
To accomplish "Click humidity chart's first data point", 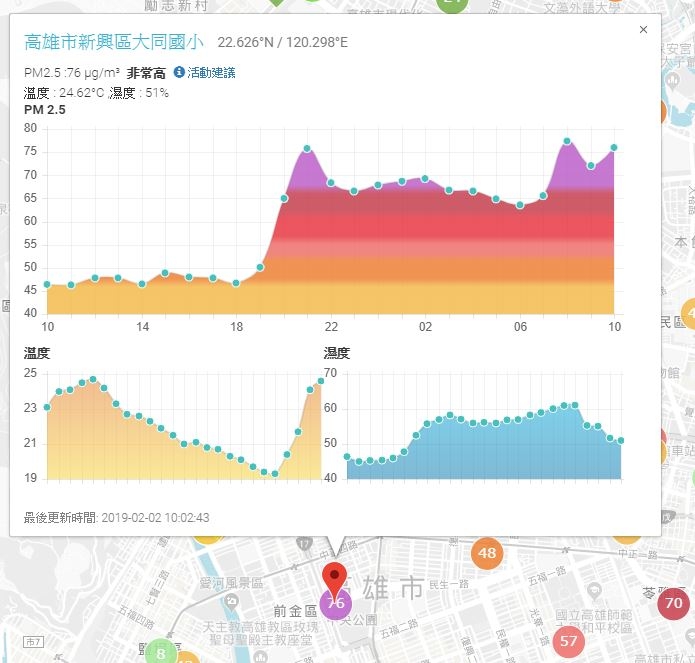I will pyautogui.click(x=347, y=457).
